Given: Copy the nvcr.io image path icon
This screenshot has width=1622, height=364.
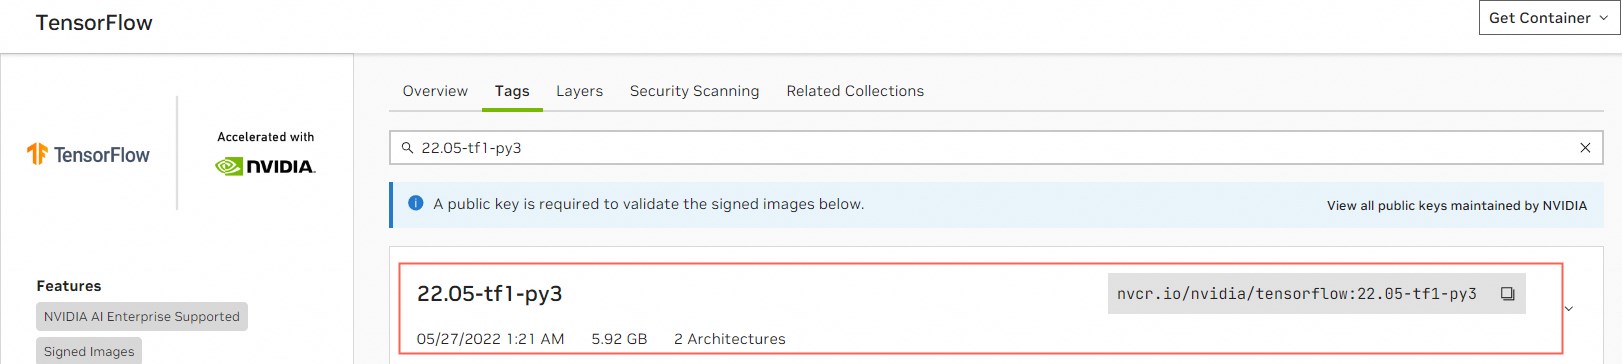Looking at the screenshot, I should [1507, 294].
